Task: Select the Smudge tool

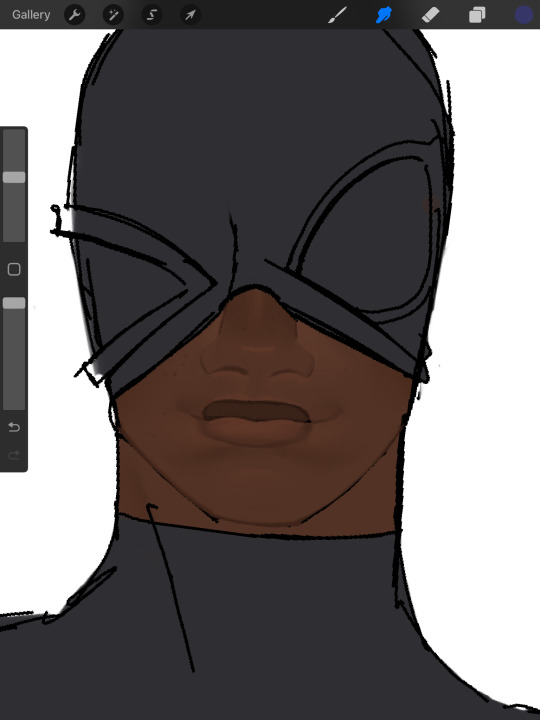Action: click(x=384, y=15)
